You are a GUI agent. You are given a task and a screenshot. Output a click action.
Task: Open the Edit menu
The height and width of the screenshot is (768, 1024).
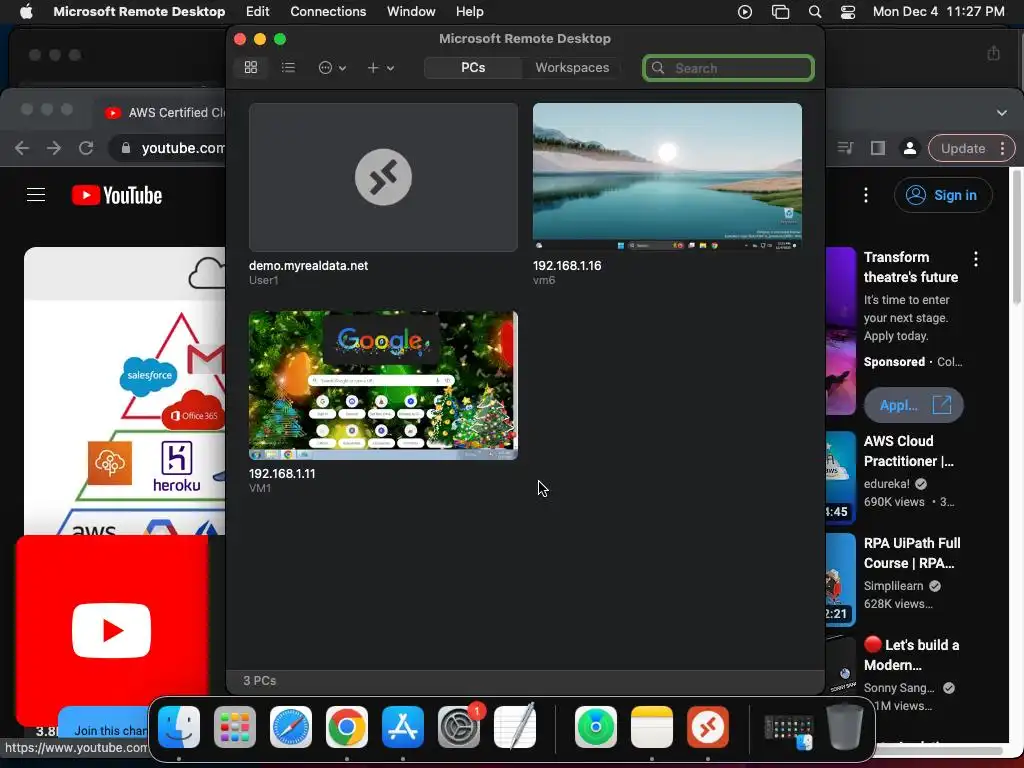click(257, 12)
